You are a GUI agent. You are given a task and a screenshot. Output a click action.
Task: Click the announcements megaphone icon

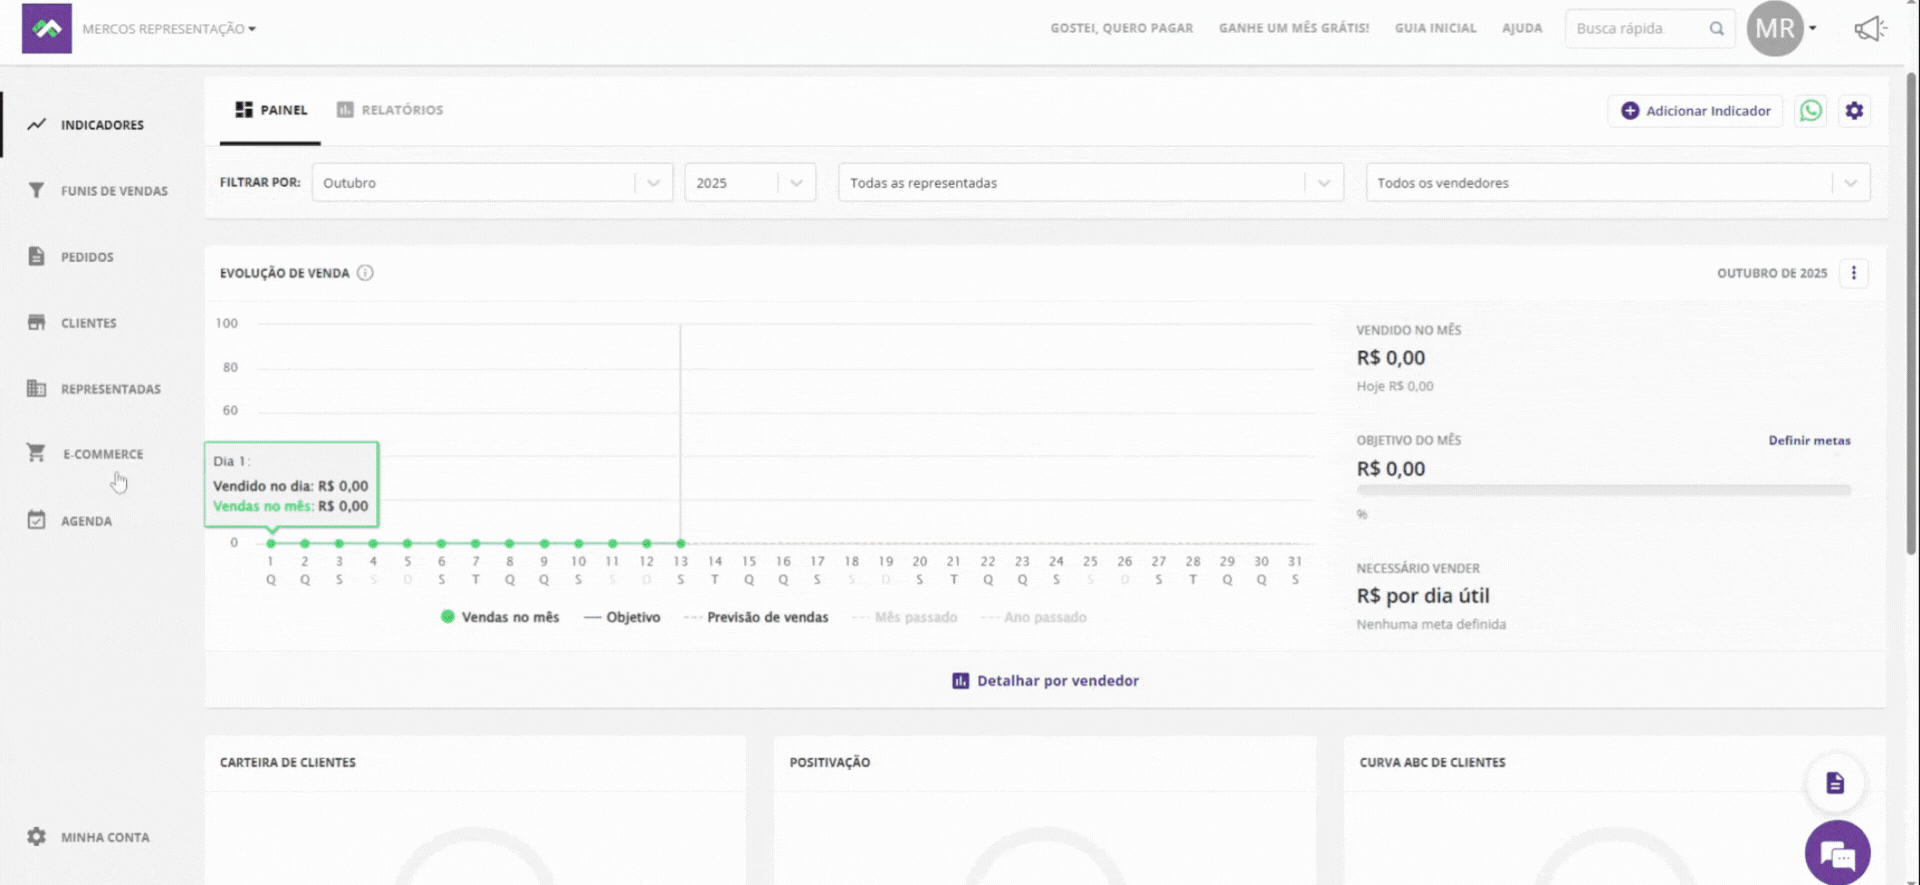1868,29
